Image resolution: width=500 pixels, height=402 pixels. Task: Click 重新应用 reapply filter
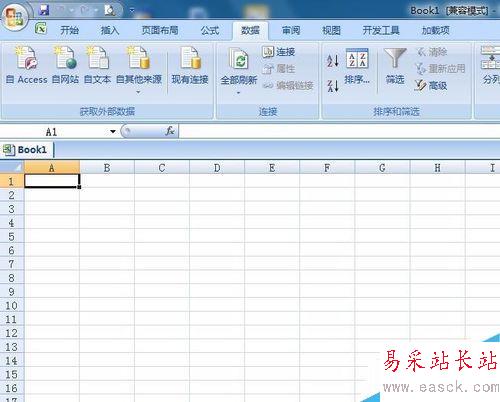coord(440,69)
